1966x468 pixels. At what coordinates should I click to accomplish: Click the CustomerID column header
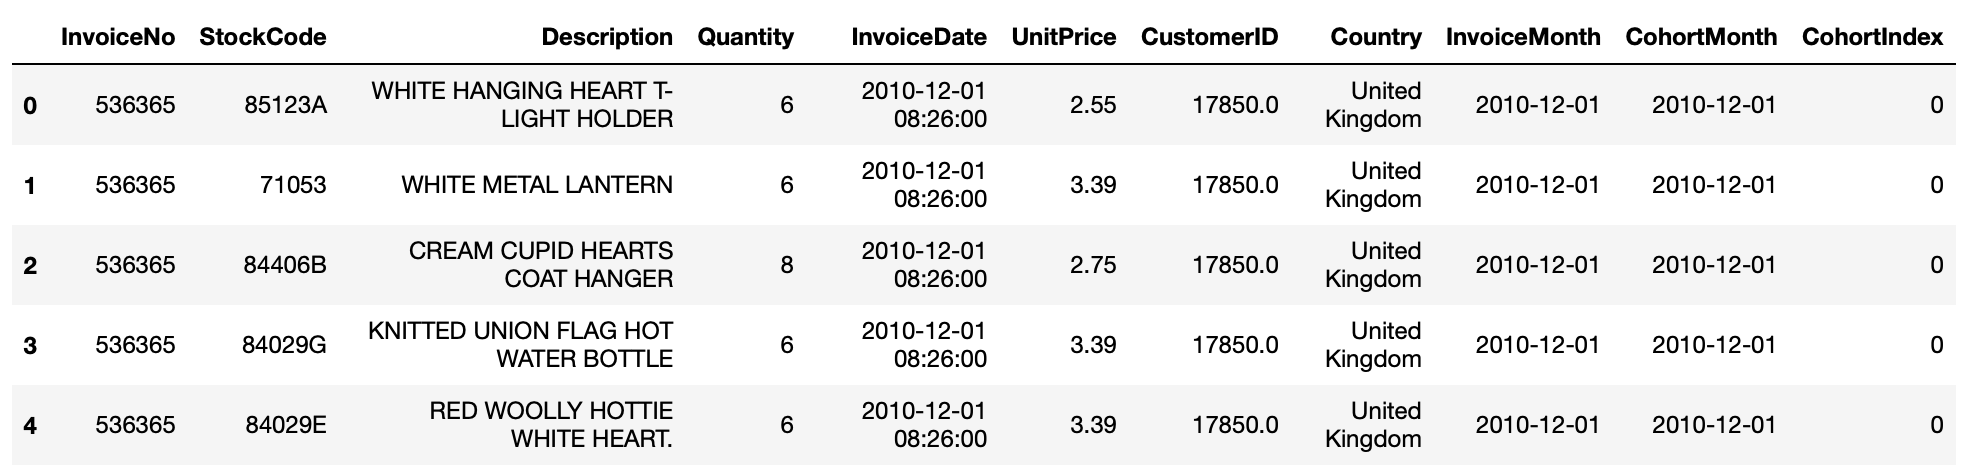[x=1209, y=37]
